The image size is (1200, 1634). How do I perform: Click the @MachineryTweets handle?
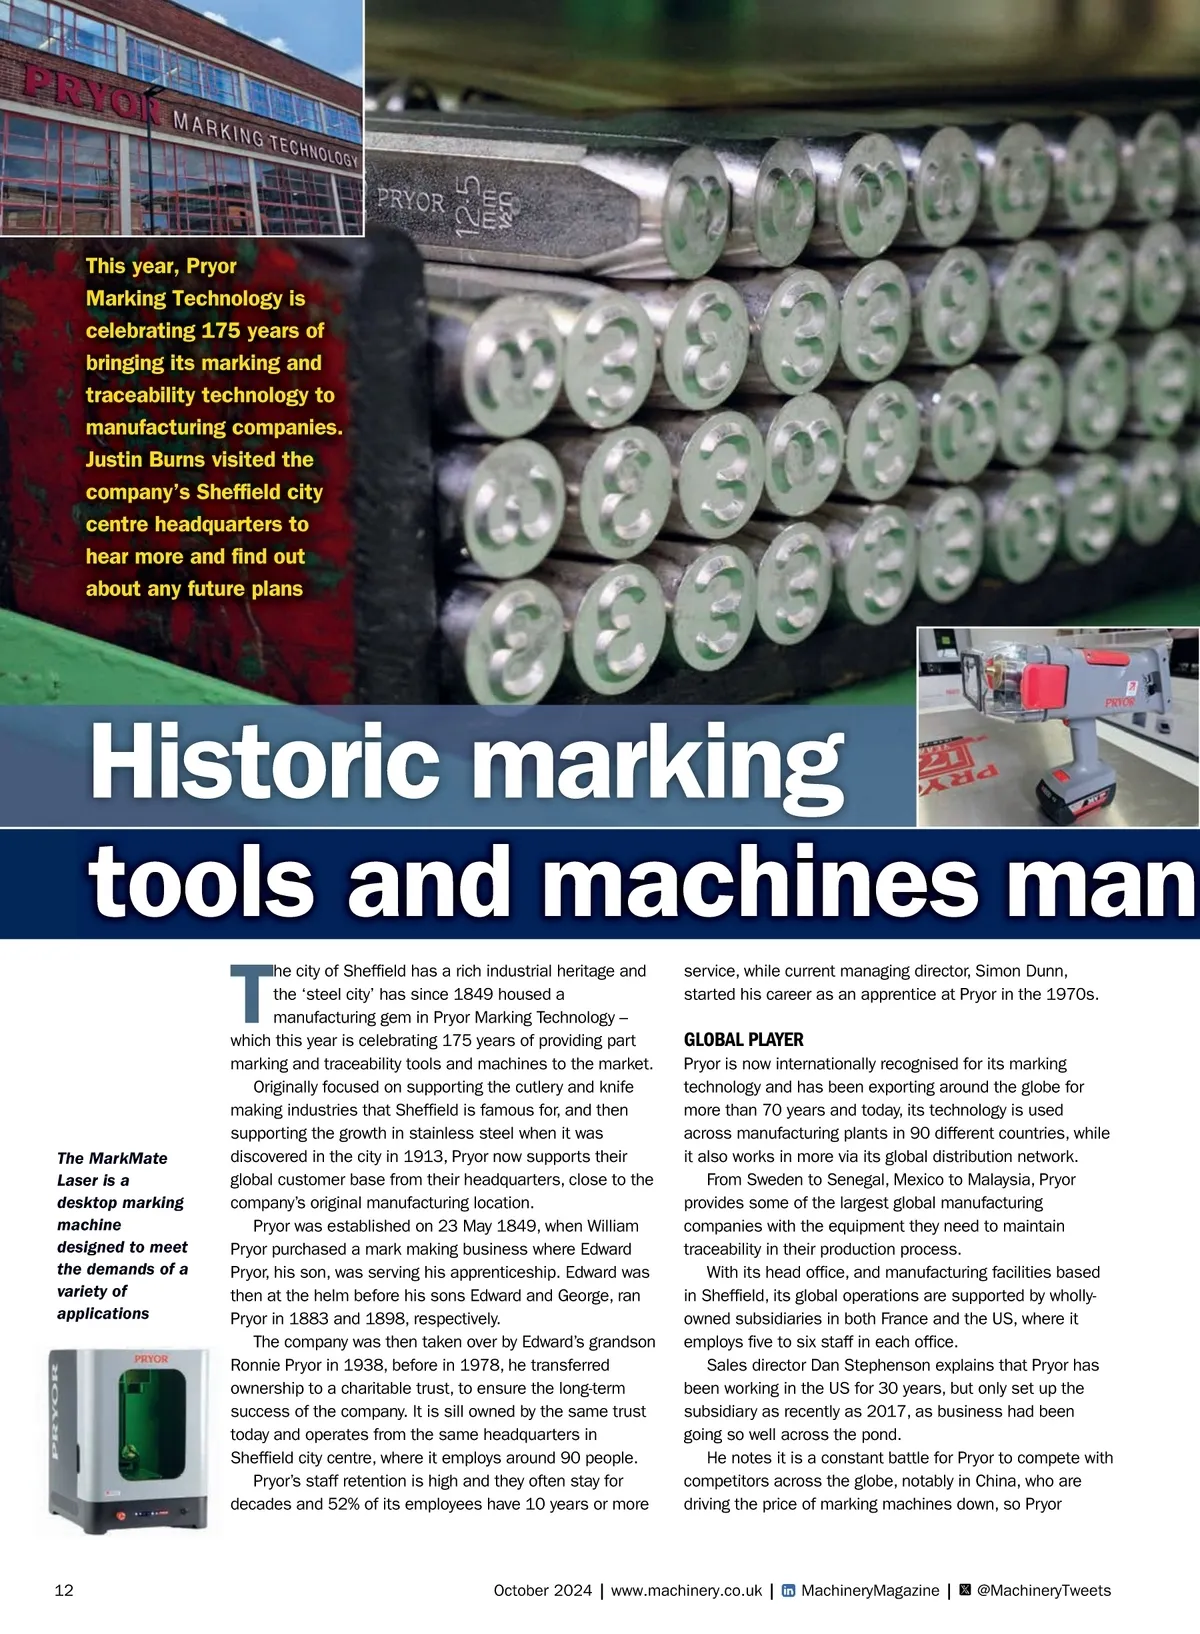[x=1043, y=1591]
